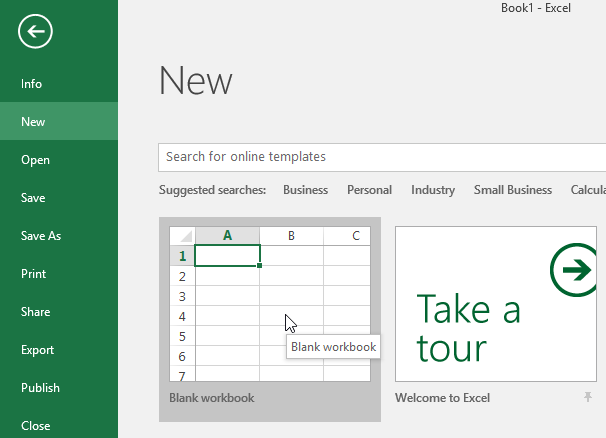
Task: Create a Blank workbook from its thumbnail
Action: click(269, 304)
